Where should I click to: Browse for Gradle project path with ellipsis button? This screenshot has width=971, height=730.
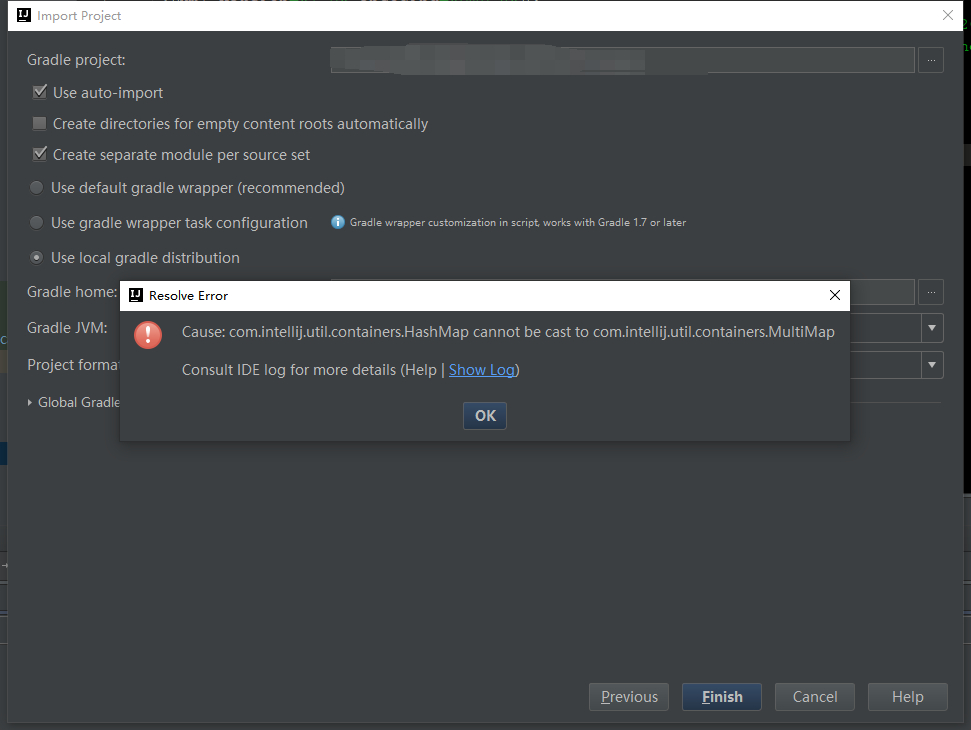coord(931,60)
